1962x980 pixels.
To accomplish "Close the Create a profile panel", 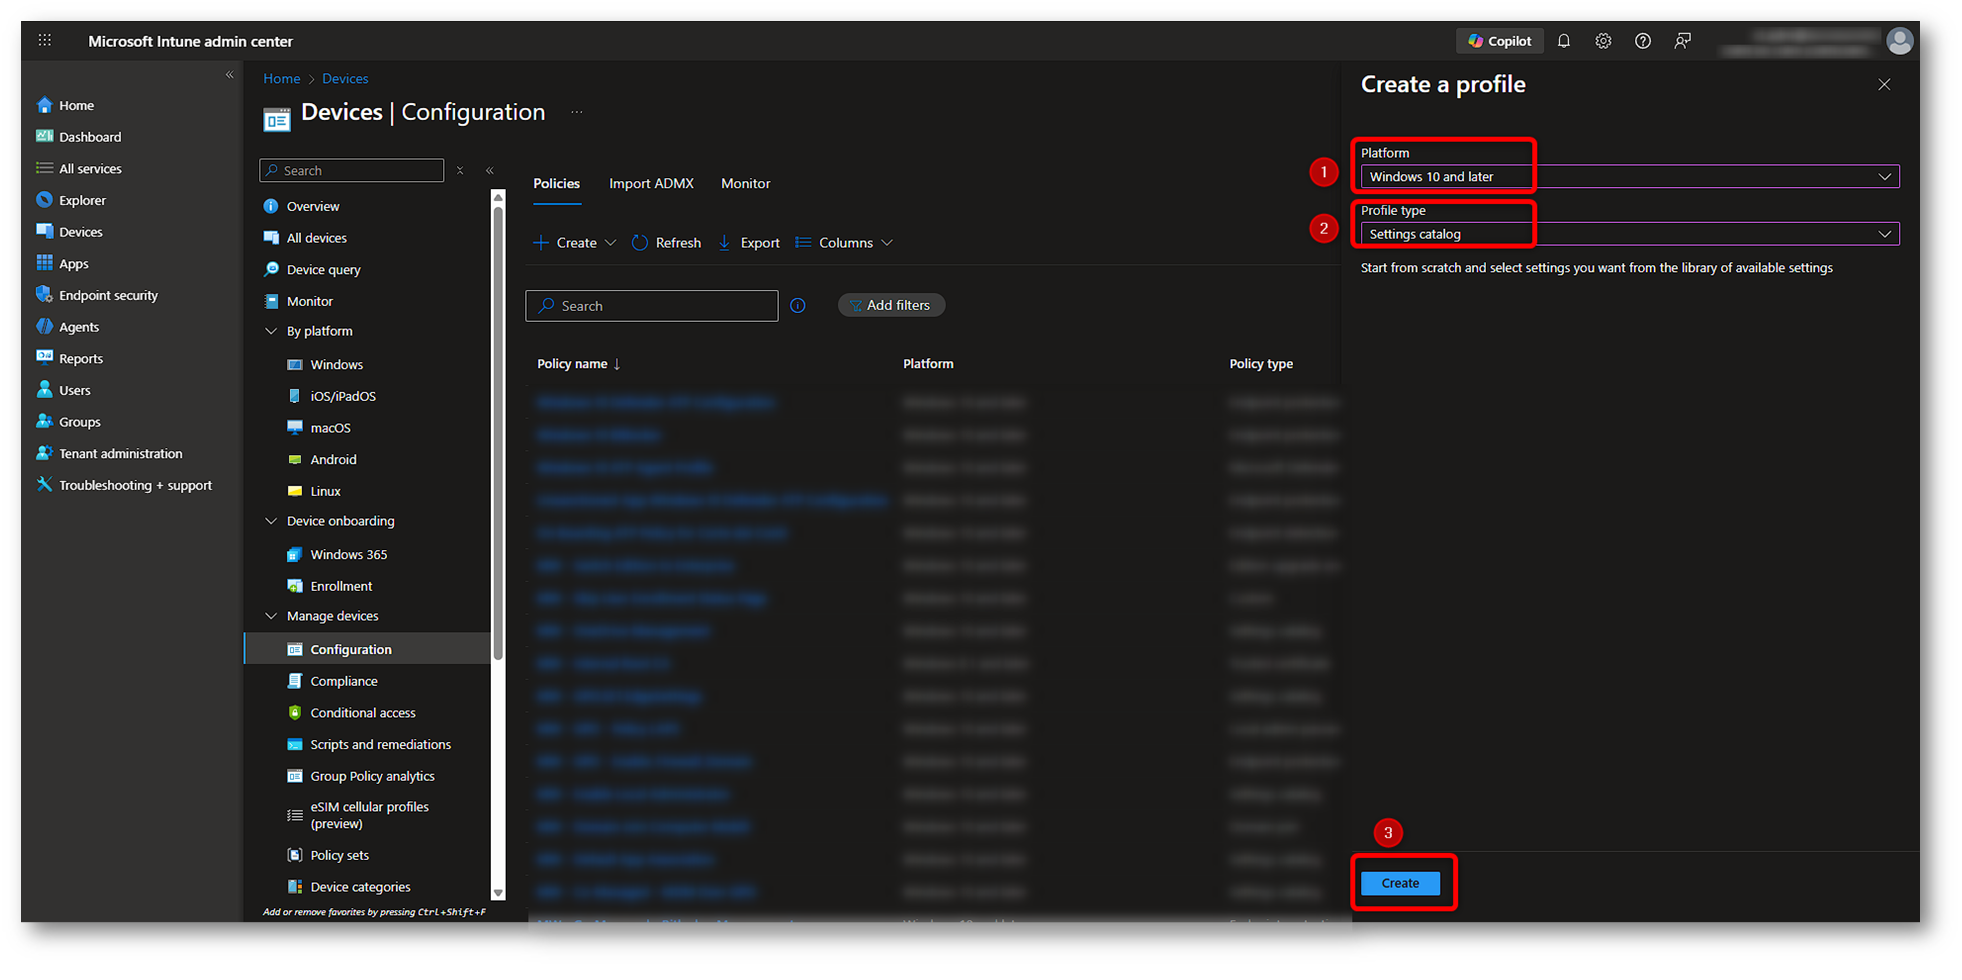I will (x=1884, y=85).
